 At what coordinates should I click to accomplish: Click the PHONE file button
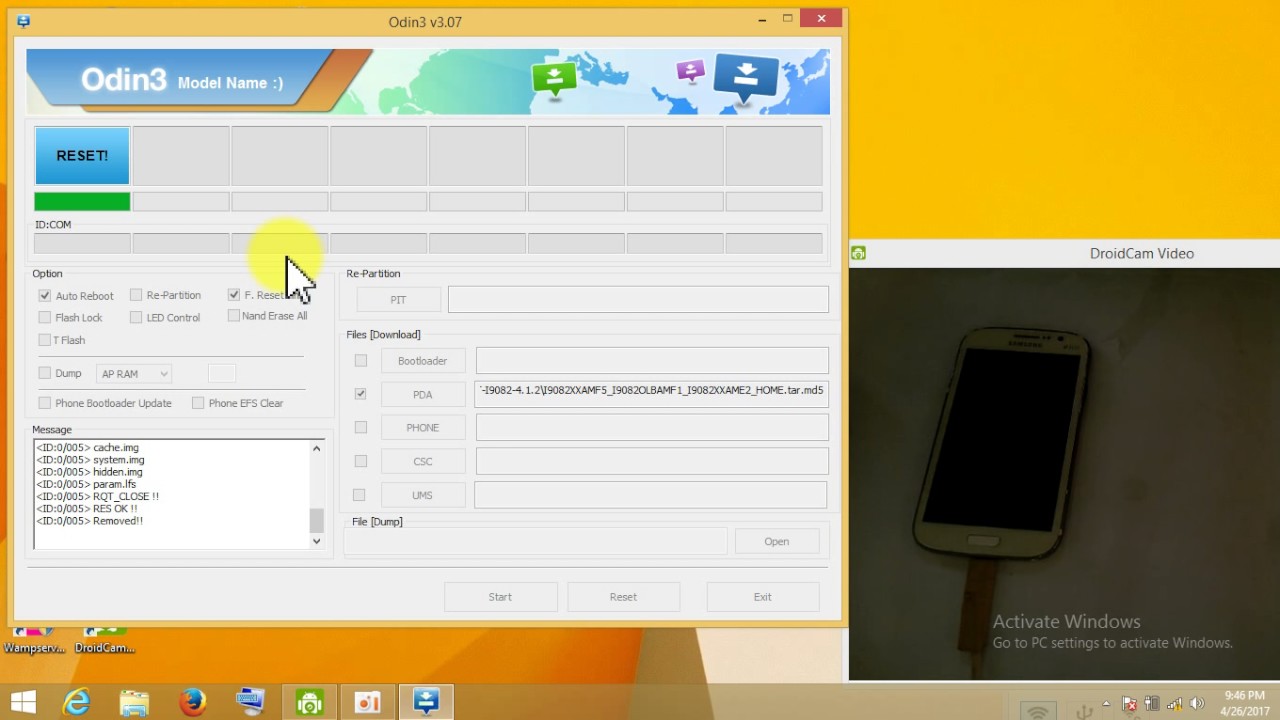pos(422,427)
